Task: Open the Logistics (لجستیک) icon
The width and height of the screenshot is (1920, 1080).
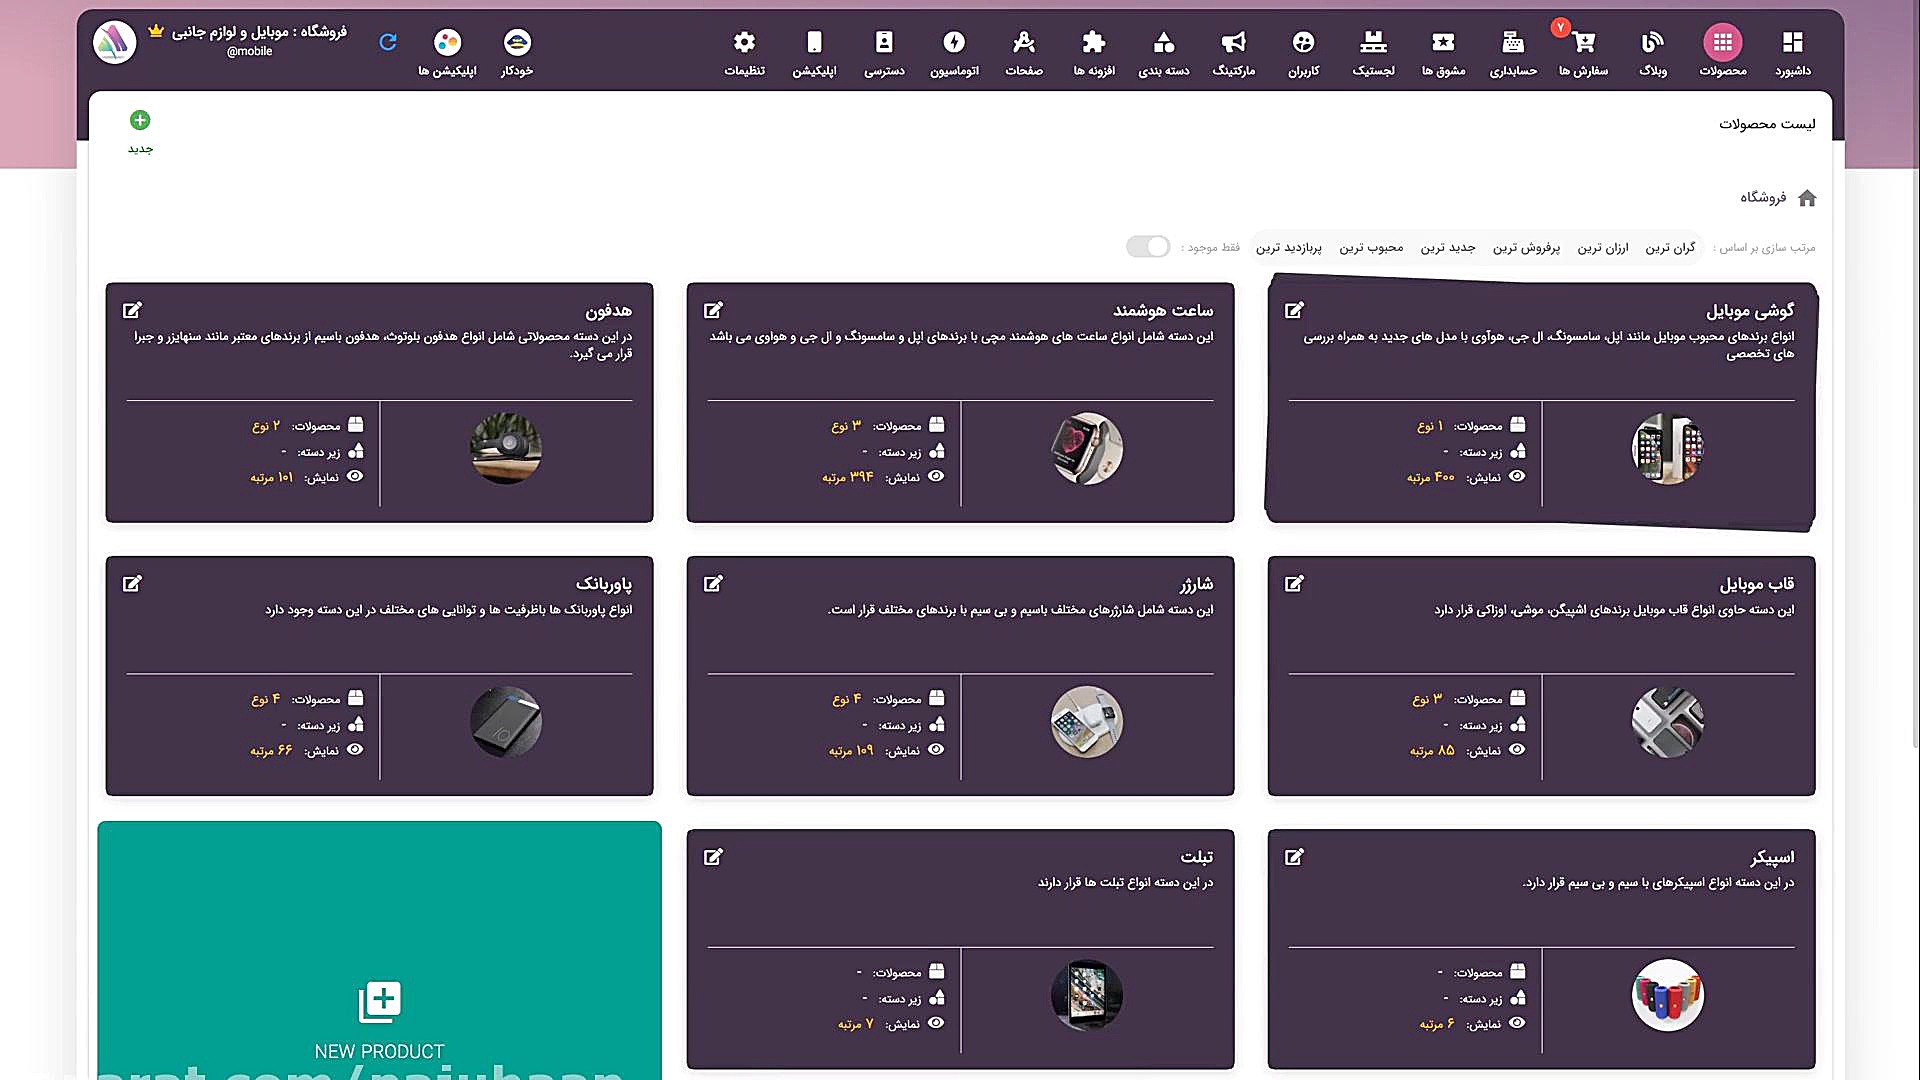Action: click(1373, 43)
